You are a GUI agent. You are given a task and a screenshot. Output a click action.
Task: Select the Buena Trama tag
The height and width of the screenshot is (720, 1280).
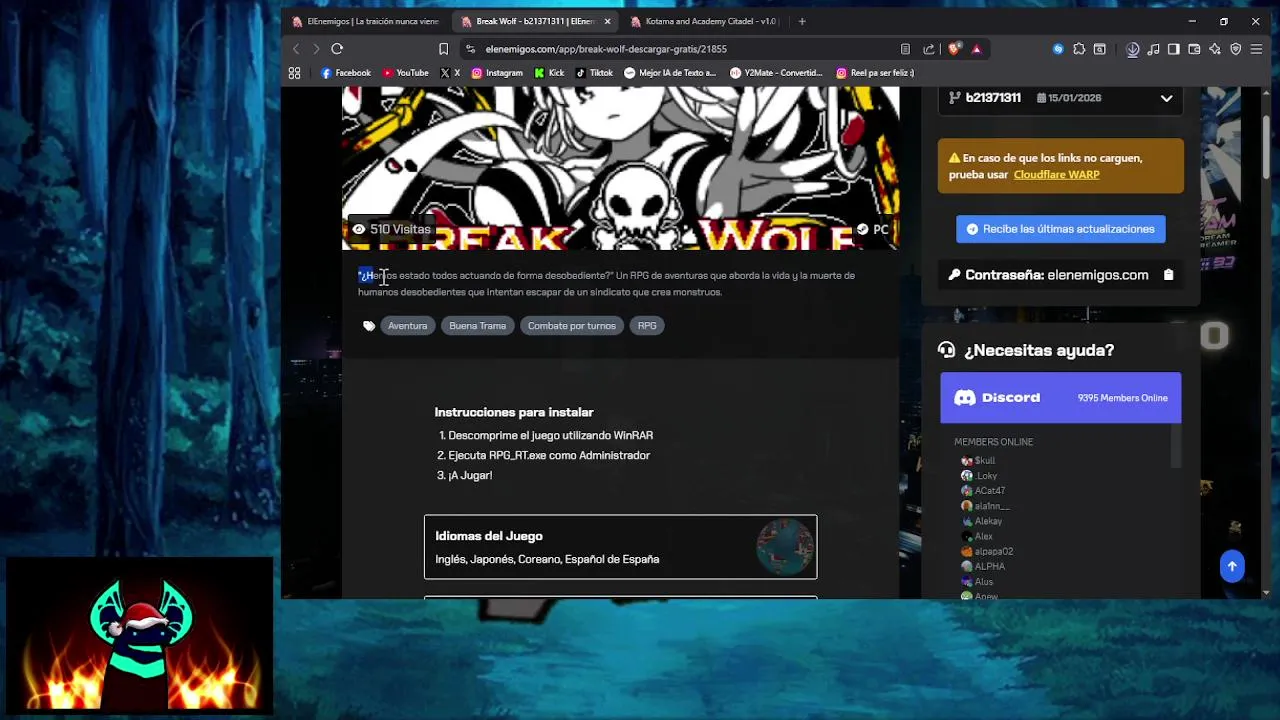(x=477, y=326)
